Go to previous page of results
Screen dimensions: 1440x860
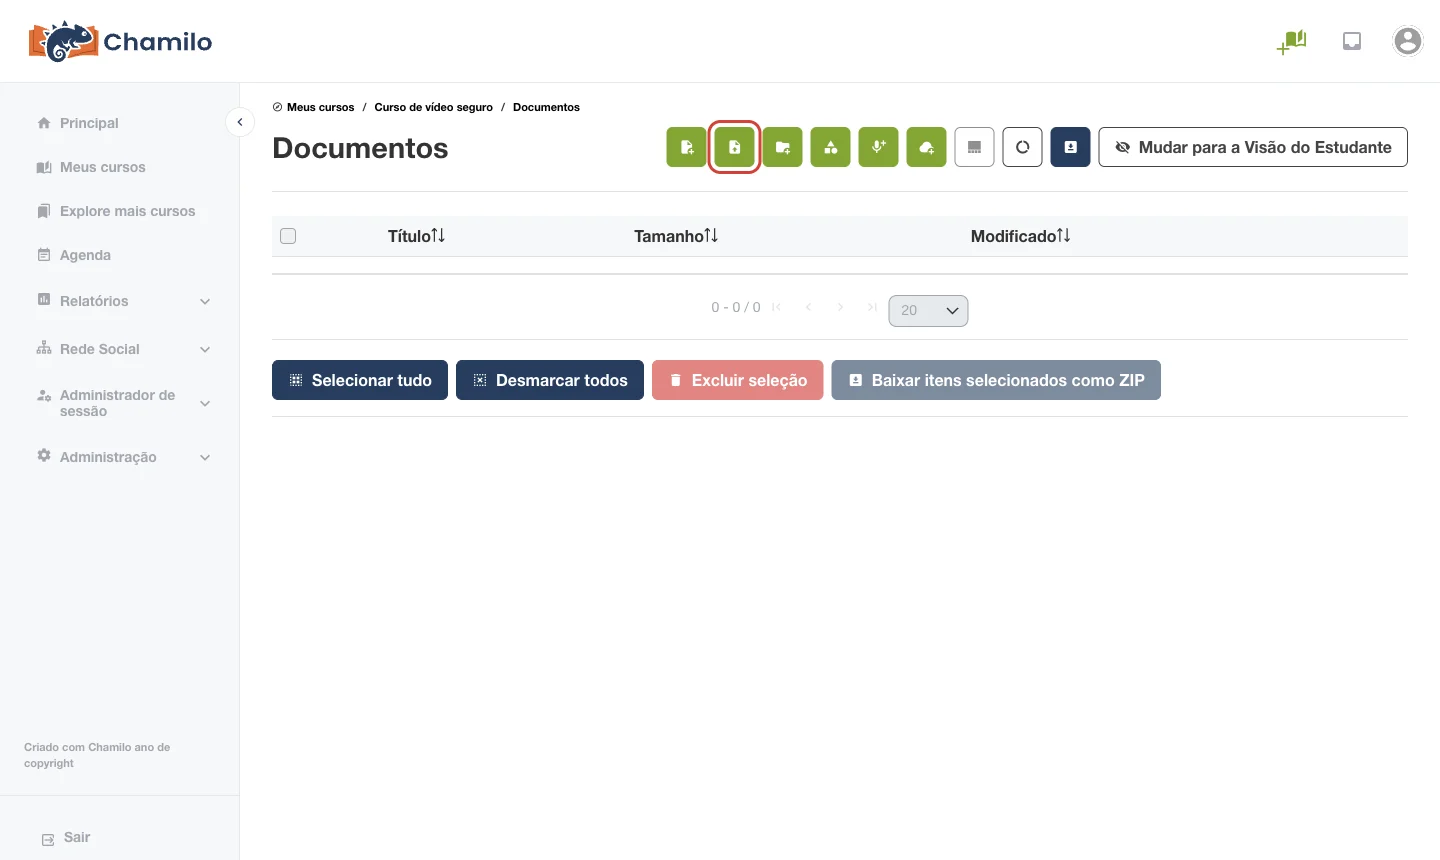809,307
